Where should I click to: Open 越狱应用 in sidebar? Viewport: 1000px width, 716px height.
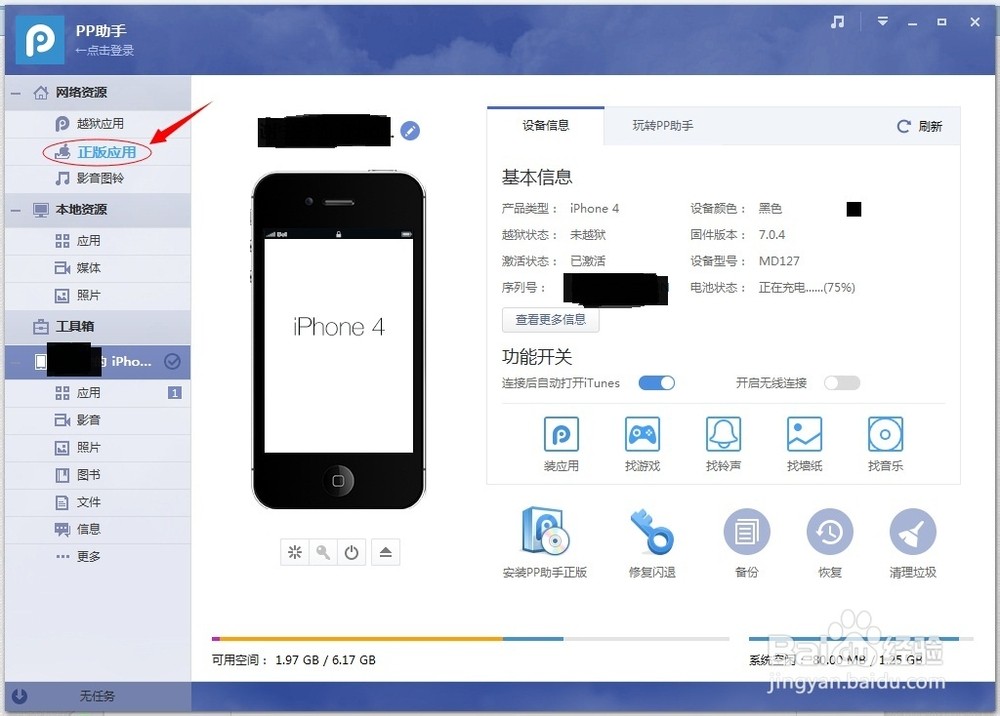click(x=98, y=124)
